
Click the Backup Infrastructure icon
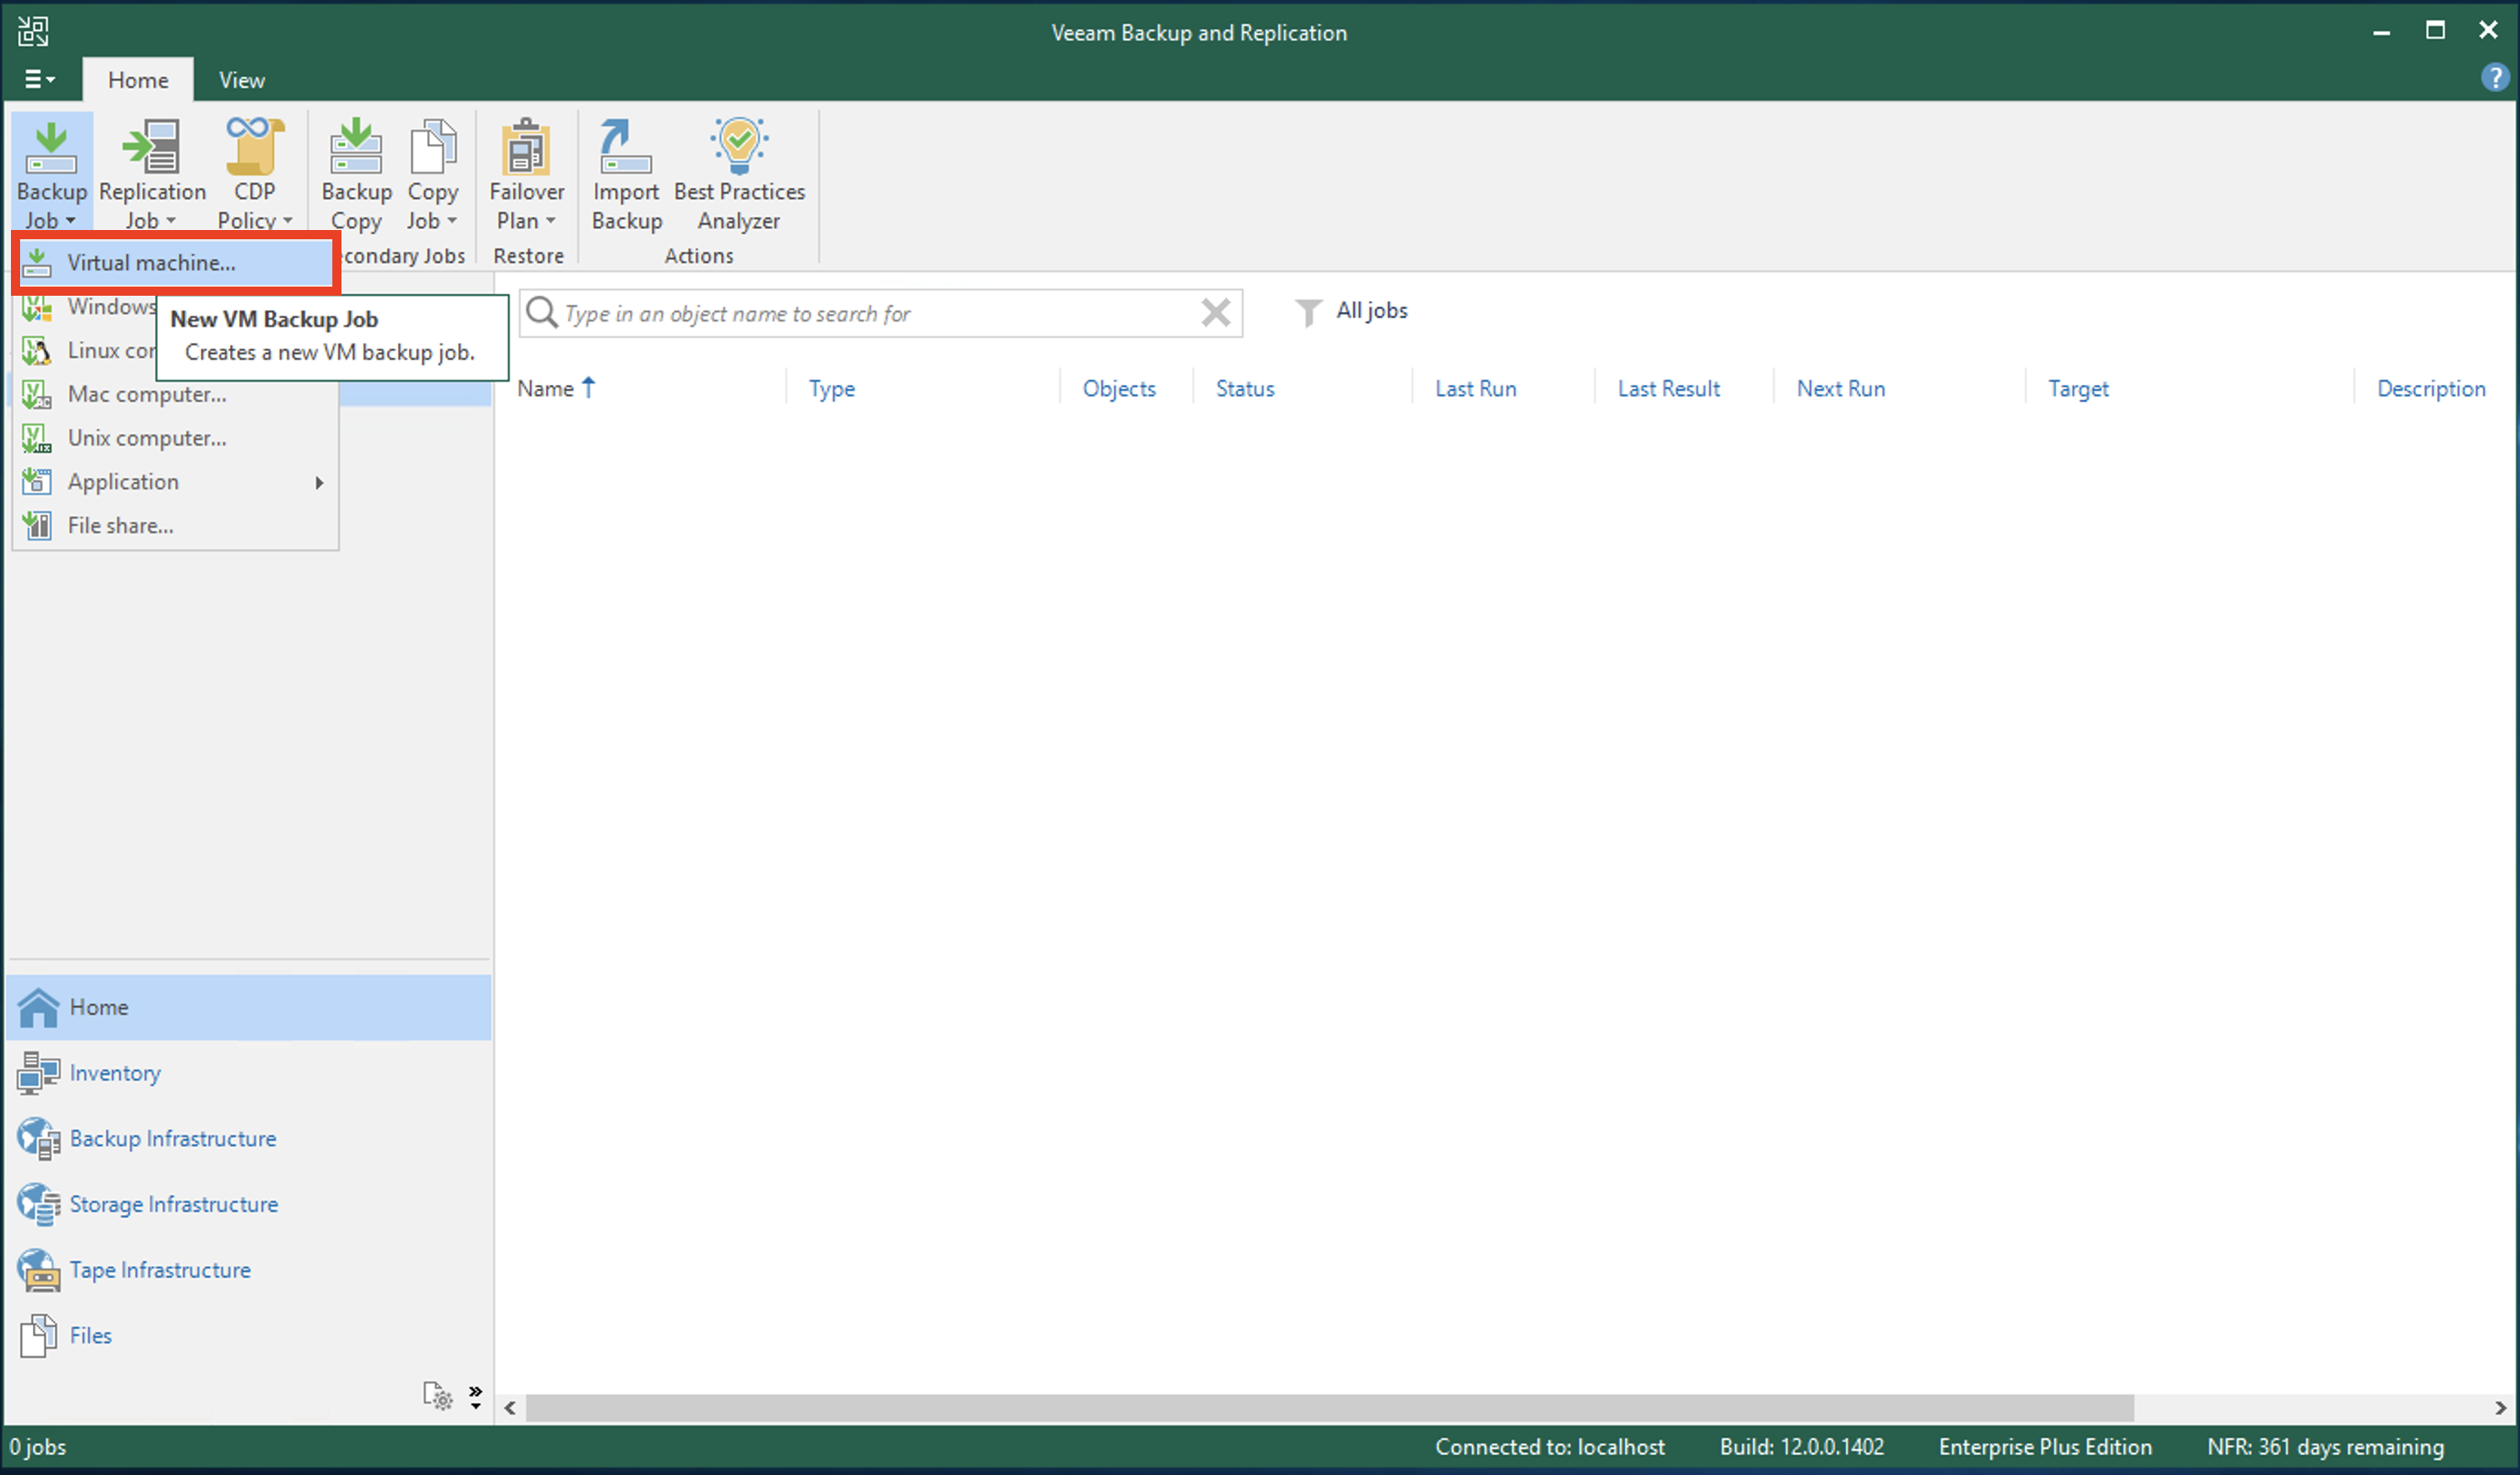[x=39, y=1139]
